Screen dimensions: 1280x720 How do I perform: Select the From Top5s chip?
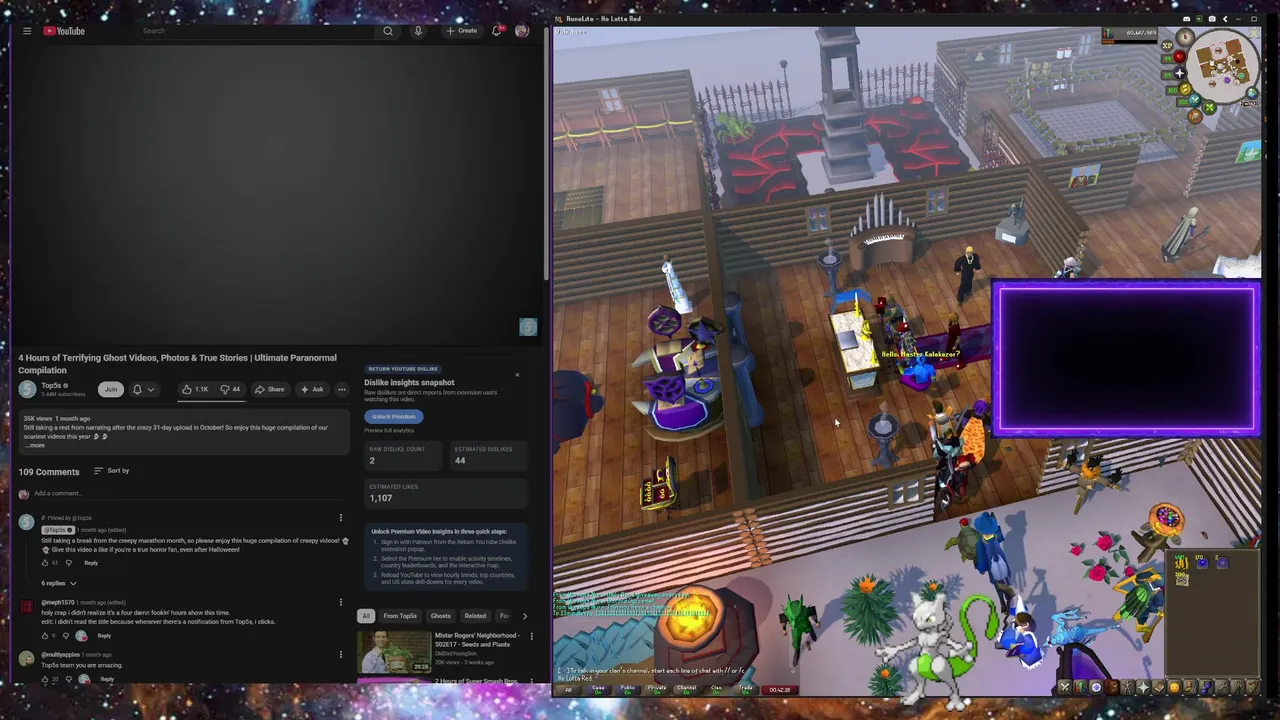coord(400,616)
